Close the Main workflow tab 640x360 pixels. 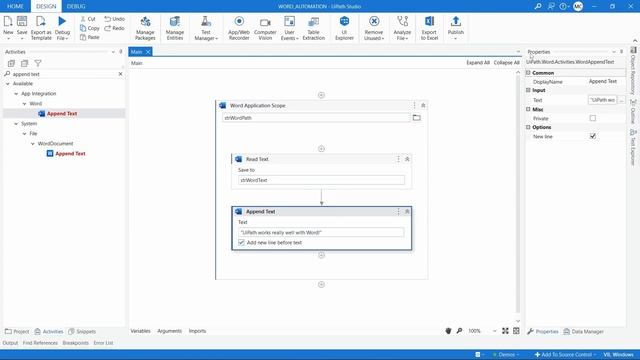pyautogui.click(x=148, y=52)
